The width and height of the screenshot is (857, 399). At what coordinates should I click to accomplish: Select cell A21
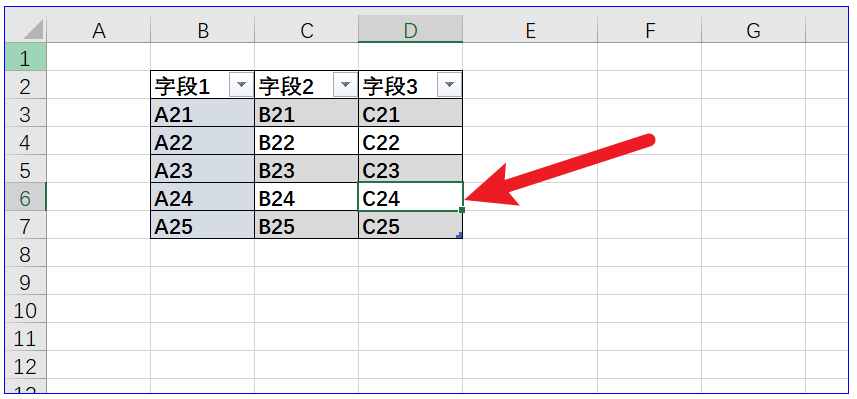click(203, 113)
